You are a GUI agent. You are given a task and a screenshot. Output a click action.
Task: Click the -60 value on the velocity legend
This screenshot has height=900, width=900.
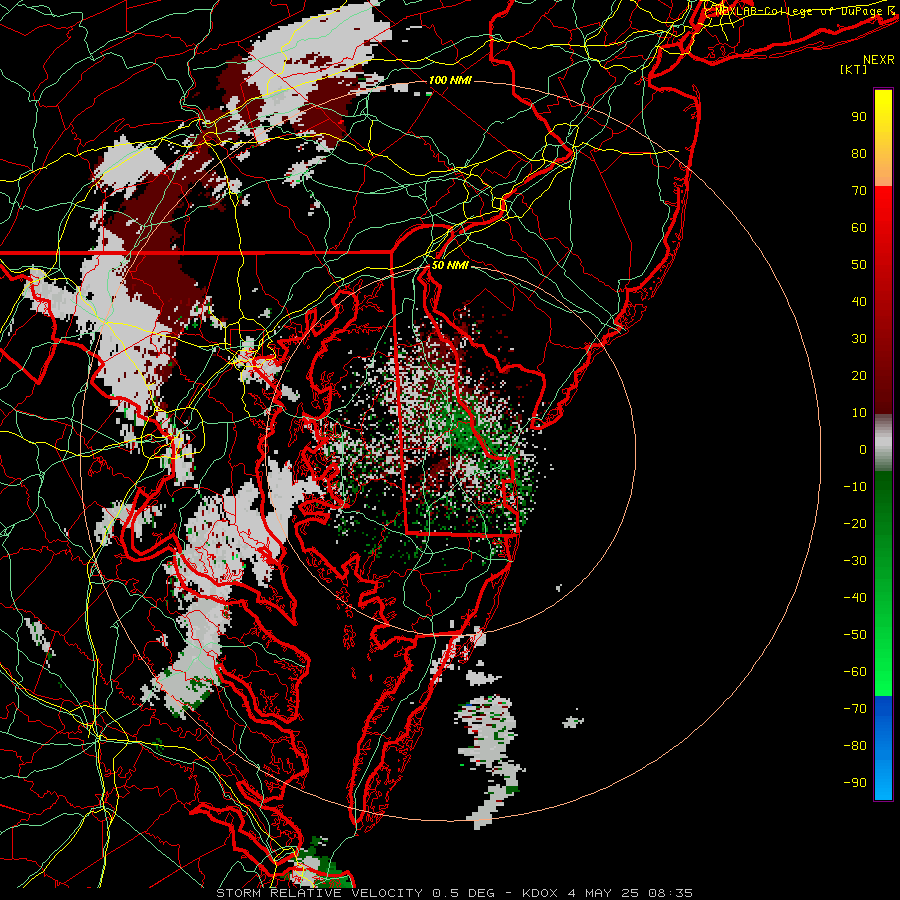[855, 672]
